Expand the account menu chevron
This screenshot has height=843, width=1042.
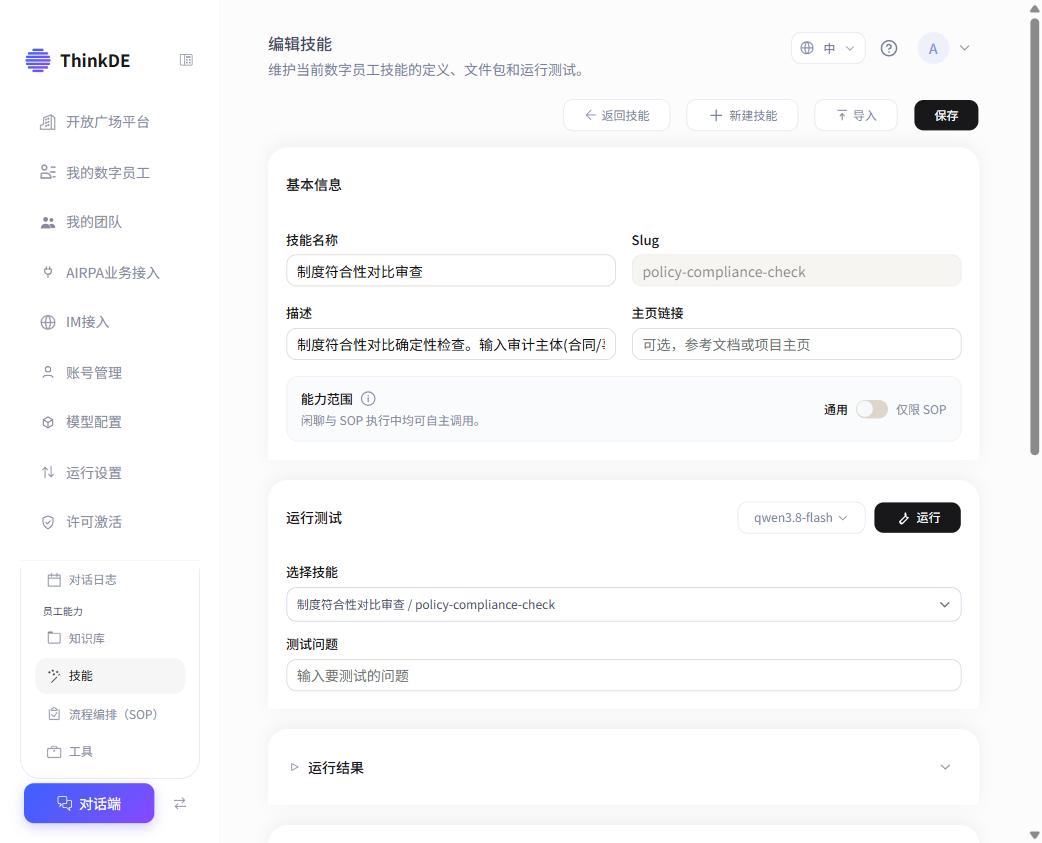[x=965, y=48]
